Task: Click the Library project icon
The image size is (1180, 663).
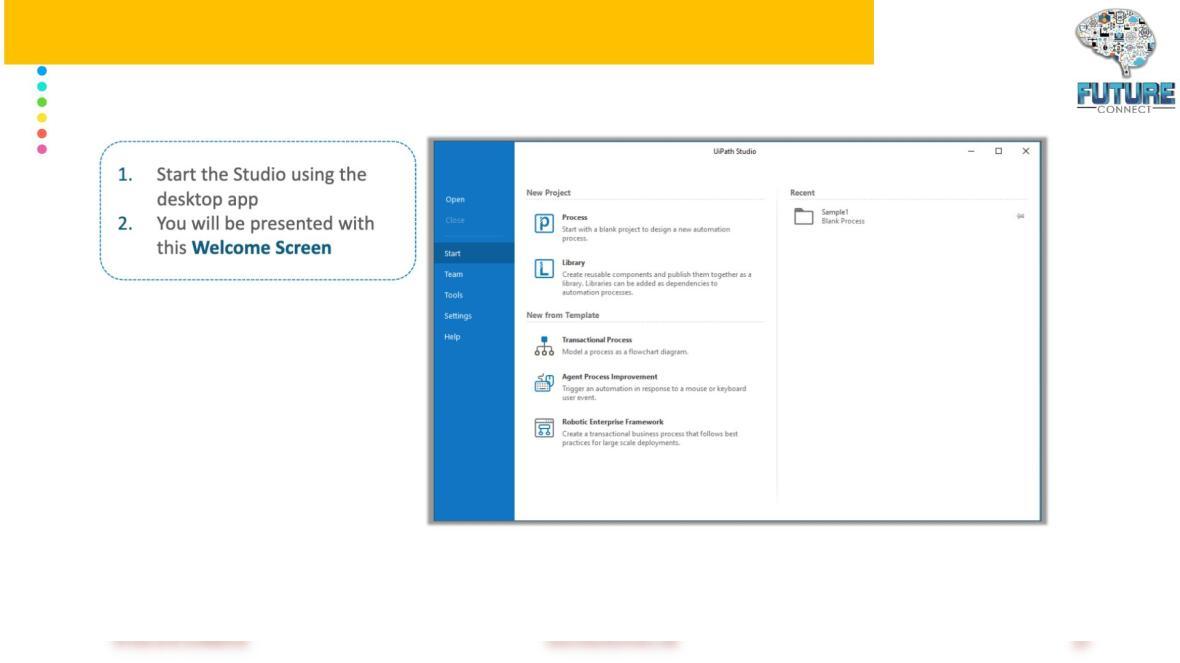Action: tap(544, 269)
